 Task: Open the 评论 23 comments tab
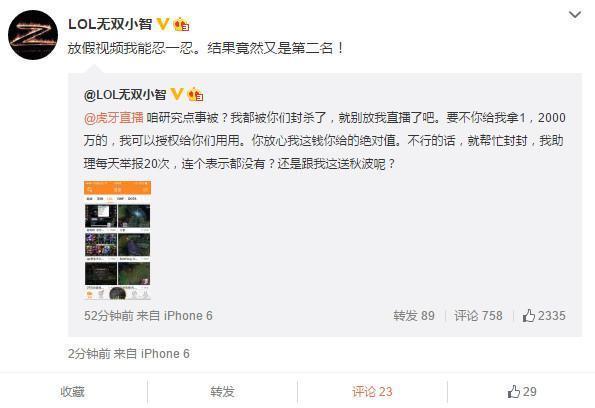click(x=372, y=392)
